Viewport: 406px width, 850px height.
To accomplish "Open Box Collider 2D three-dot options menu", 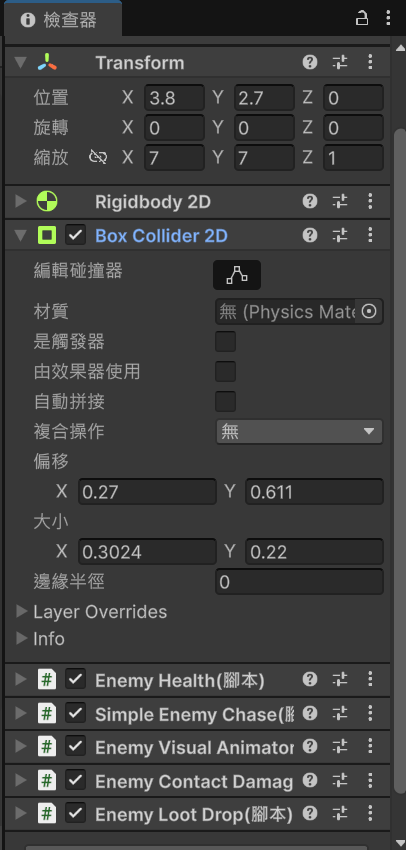I will coord(370,235).
